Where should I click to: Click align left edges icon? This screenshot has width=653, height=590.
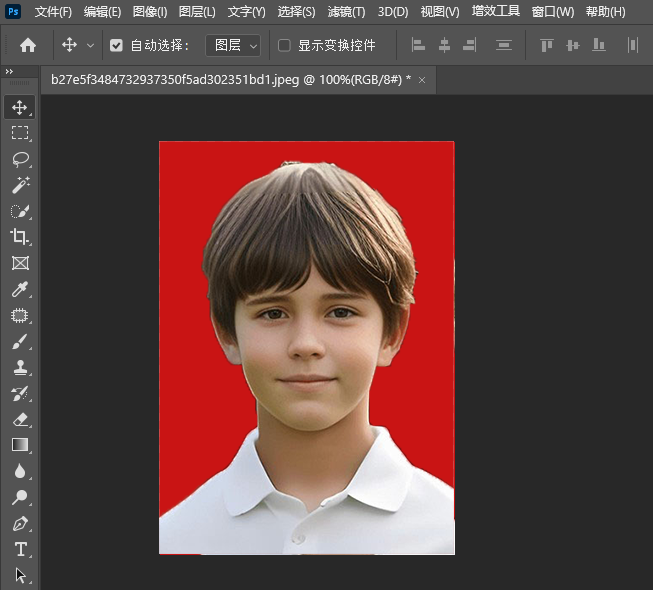418,45
